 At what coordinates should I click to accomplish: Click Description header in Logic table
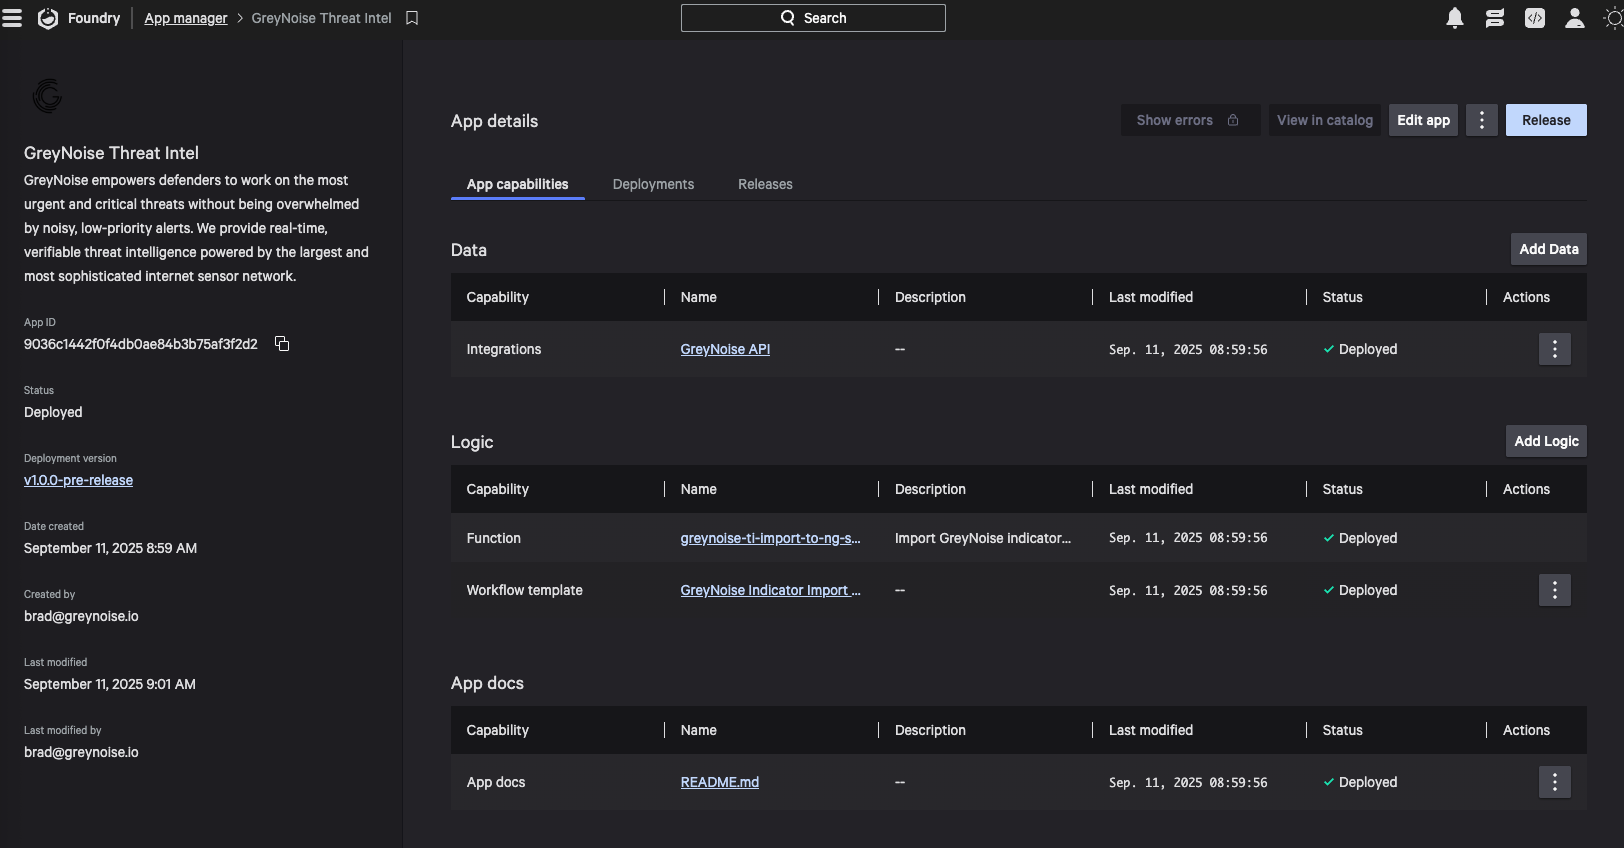click(x=930, y=489)
